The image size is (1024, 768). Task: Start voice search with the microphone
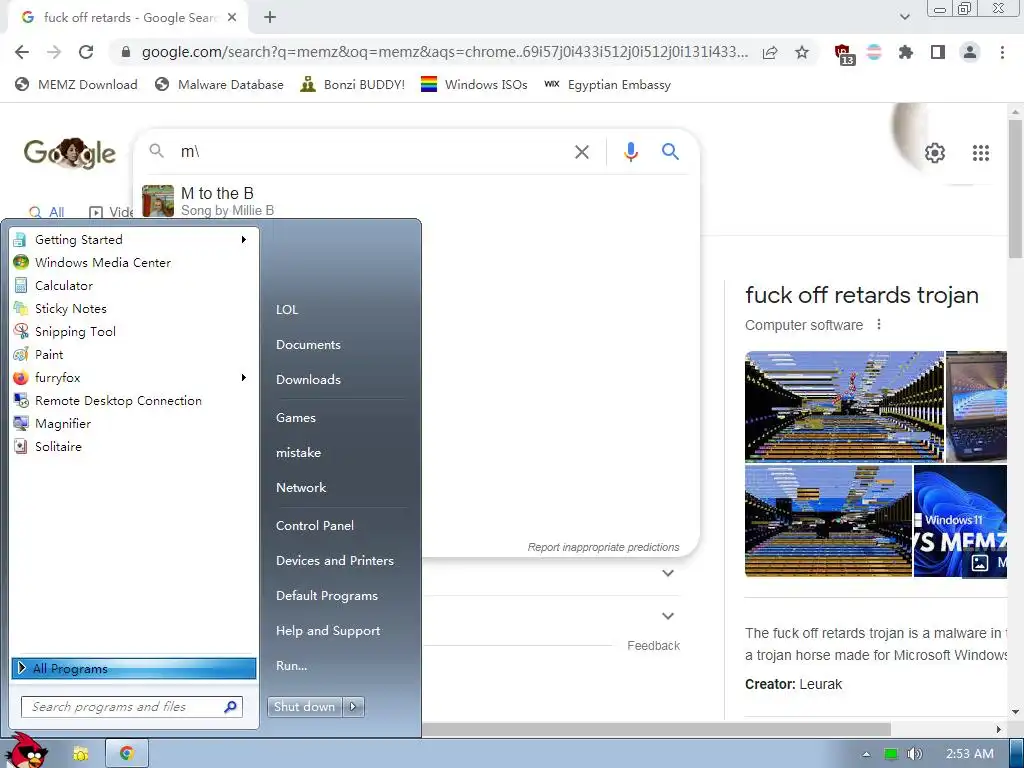[630, 152]
